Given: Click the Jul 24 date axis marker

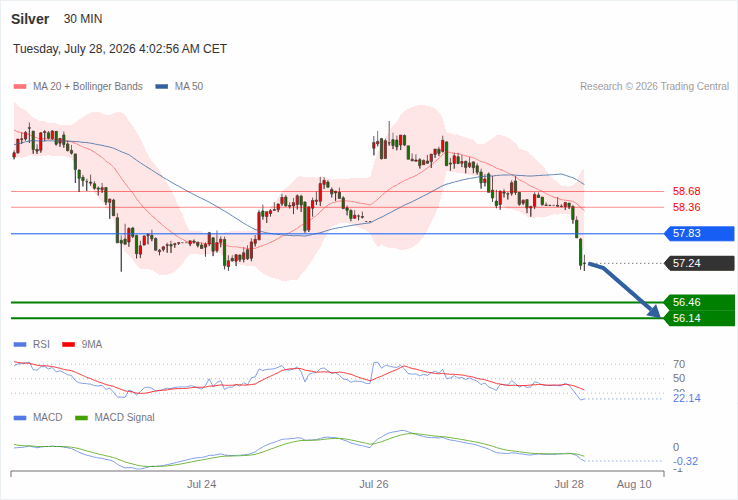Looking at the screenshot, I should click(201, 484).
